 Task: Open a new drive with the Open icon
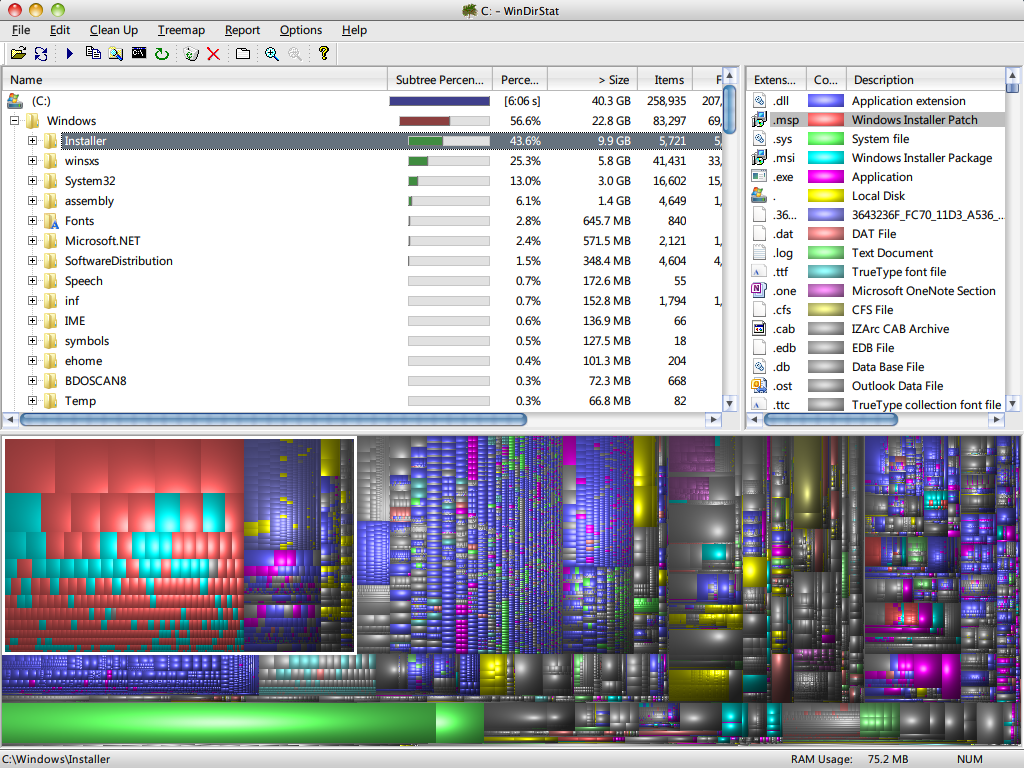point(19,54)
